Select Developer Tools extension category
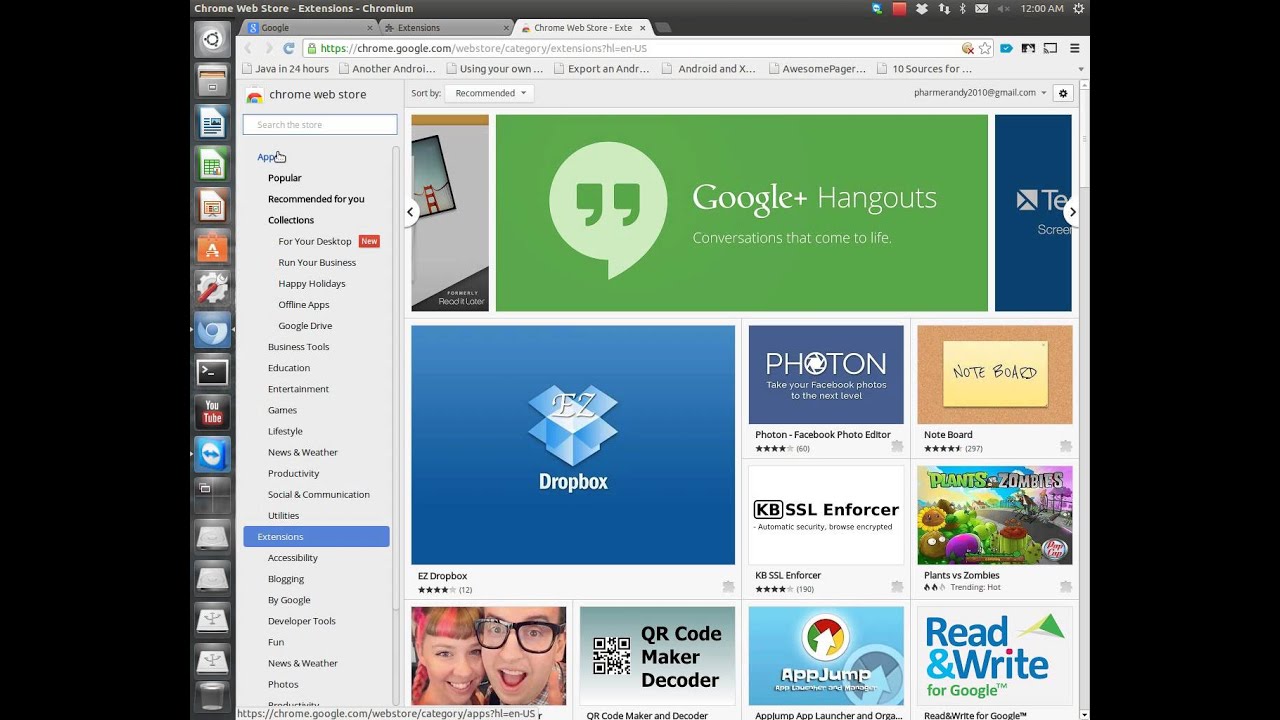 [x=302, y=621]
